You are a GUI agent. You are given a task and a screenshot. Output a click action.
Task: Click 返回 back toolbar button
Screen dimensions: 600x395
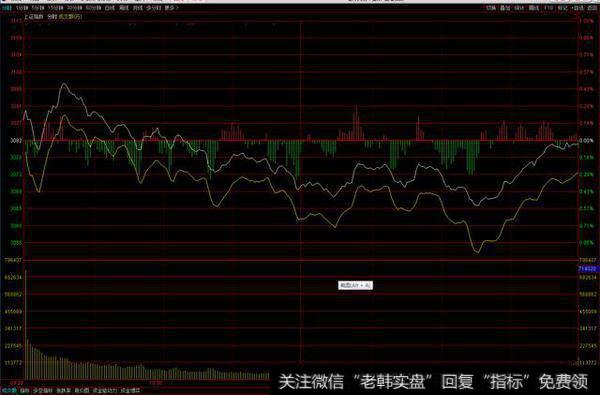pyautogui.click(x=592, y=8)
